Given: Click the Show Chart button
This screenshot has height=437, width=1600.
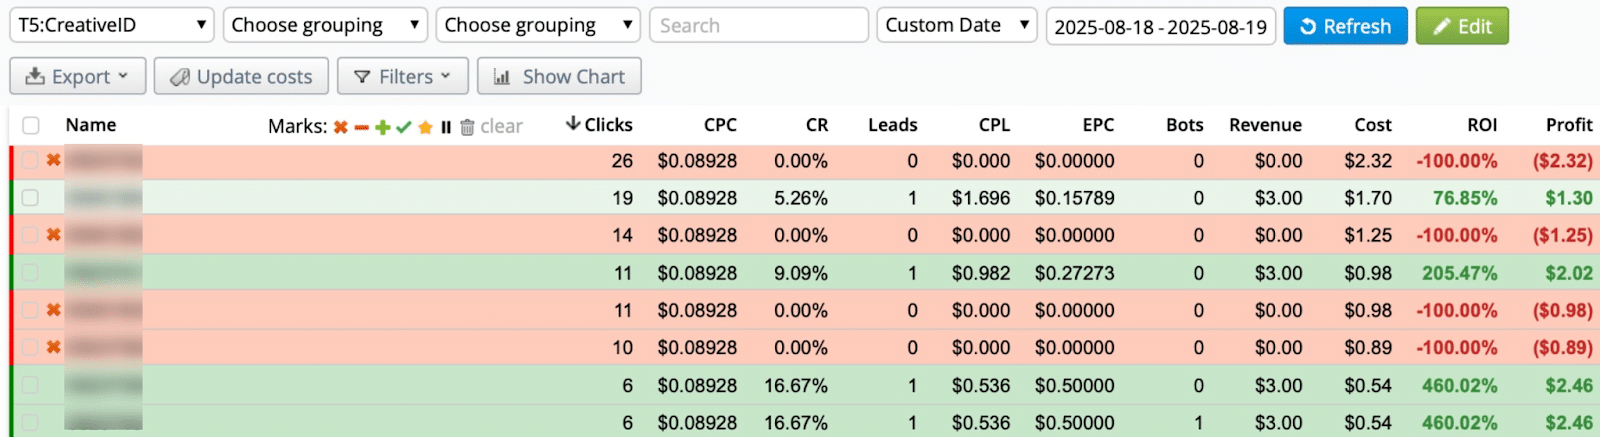Looking at the screenshot, I should (559, 76).
